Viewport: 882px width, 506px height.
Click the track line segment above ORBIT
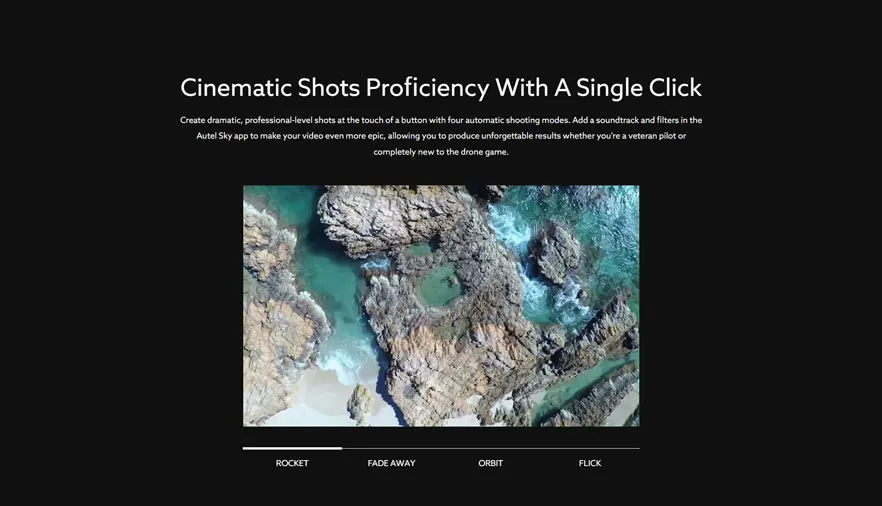tap(490, 448)
